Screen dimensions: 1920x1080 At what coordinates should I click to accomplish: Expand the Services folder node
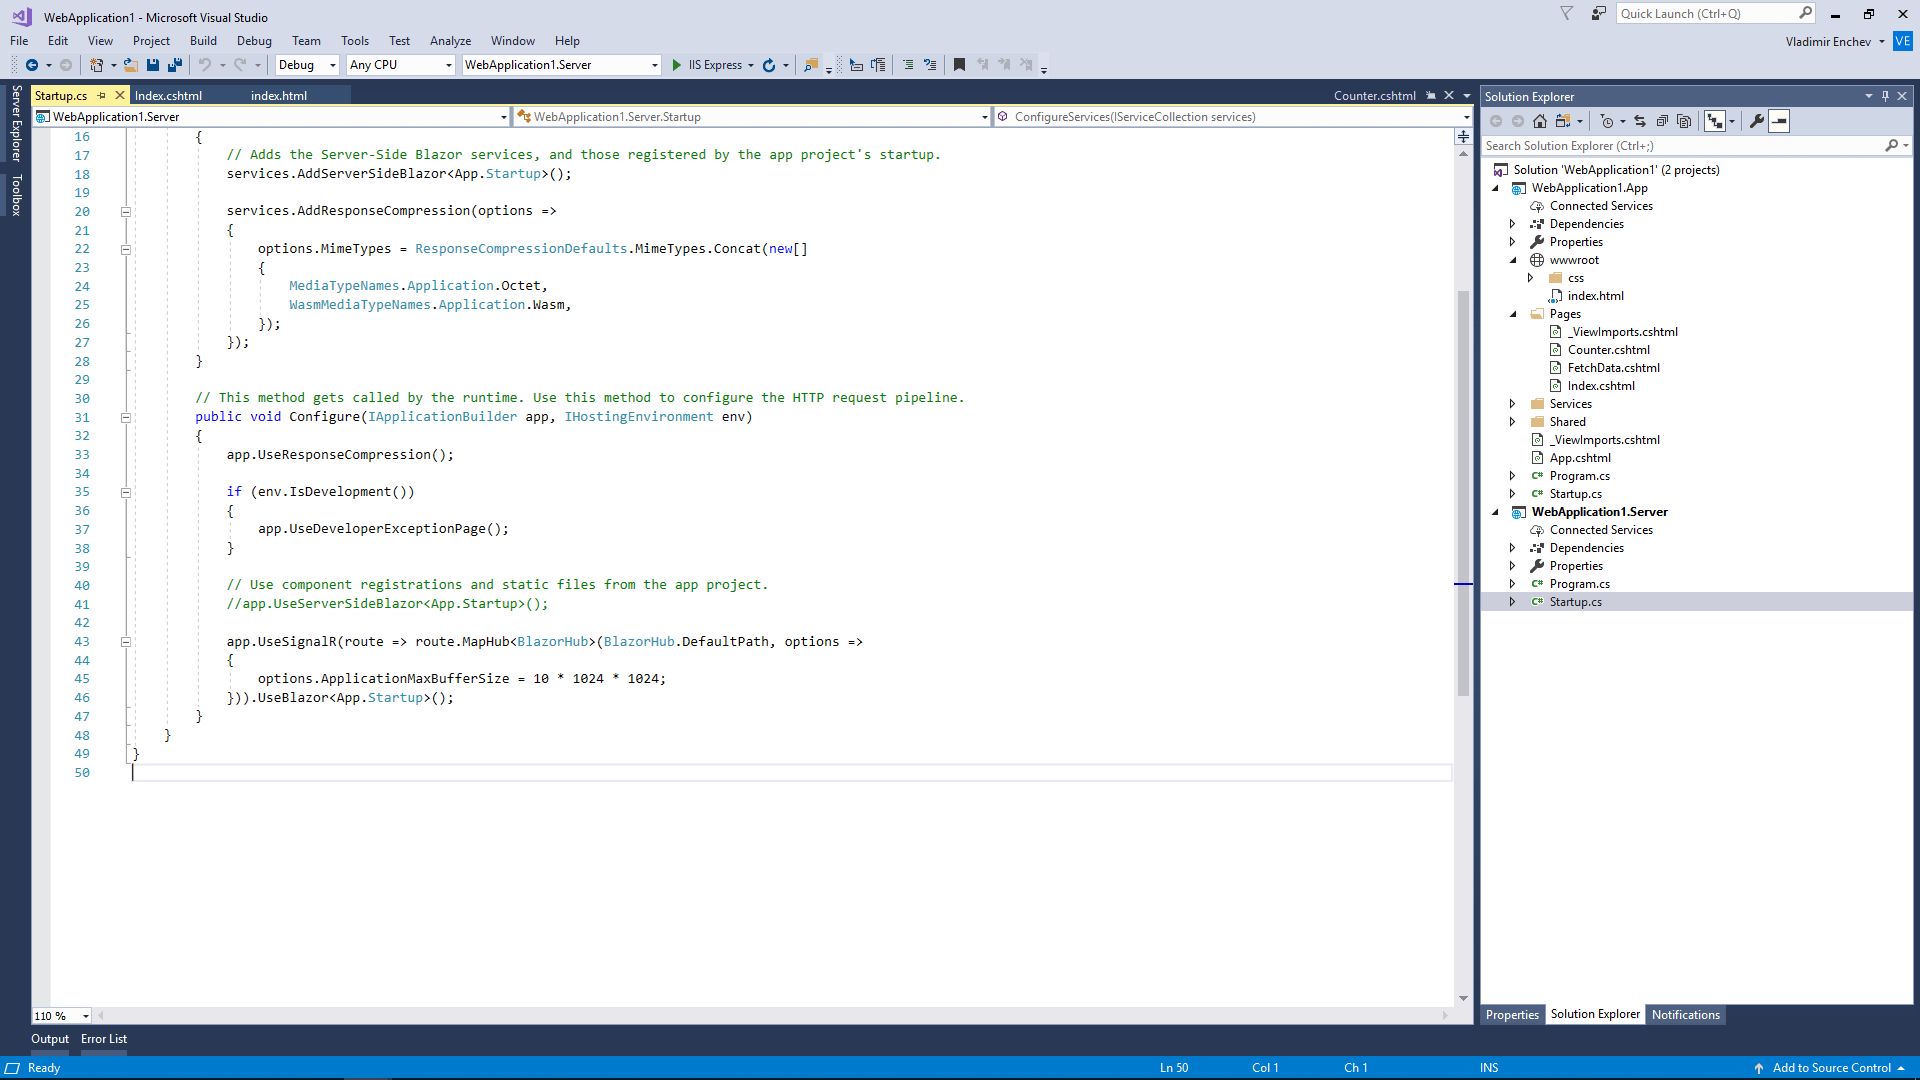point(1513,404)
